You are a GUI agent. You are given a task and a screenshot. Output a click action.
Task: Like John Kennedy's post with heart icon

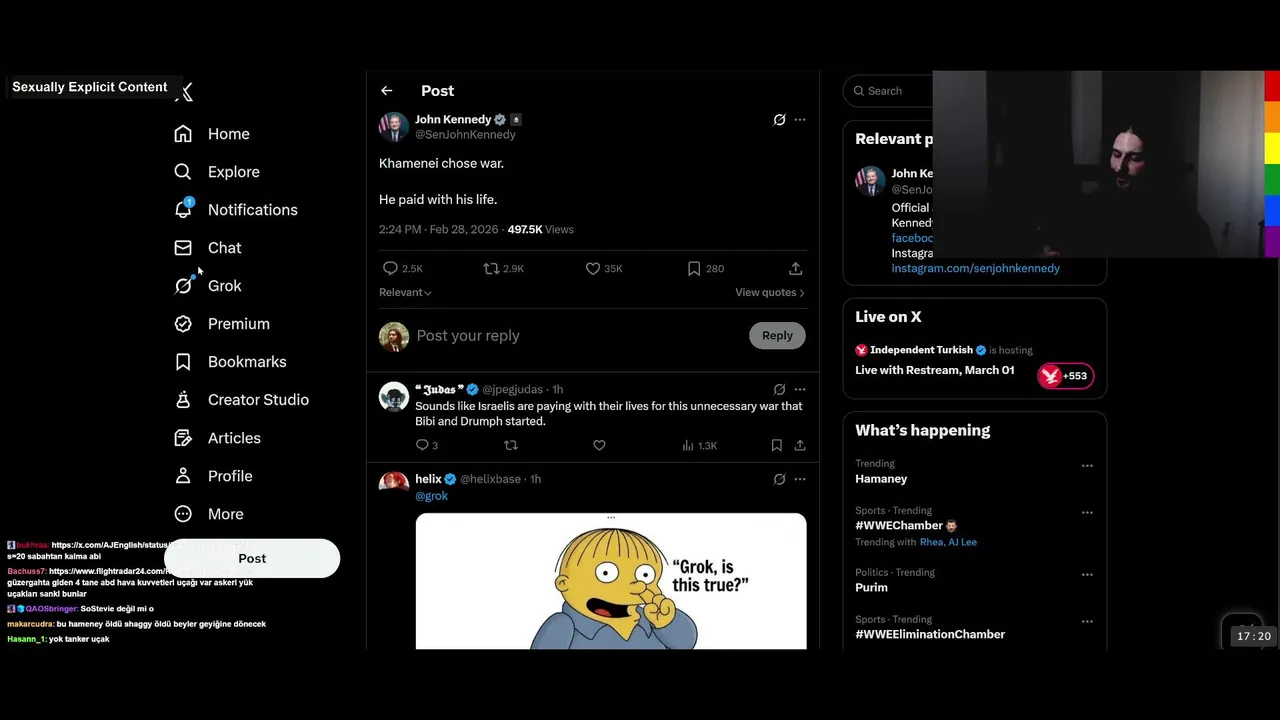point(593,268)
